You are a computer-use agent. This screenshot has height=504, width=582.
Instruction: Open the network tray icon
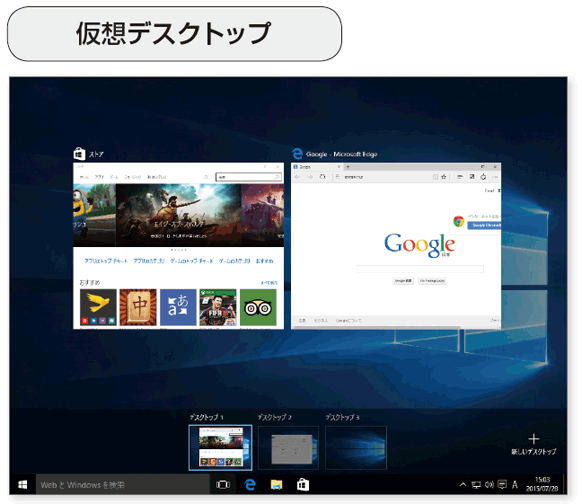pyautogui.click(x=476, y=485)
